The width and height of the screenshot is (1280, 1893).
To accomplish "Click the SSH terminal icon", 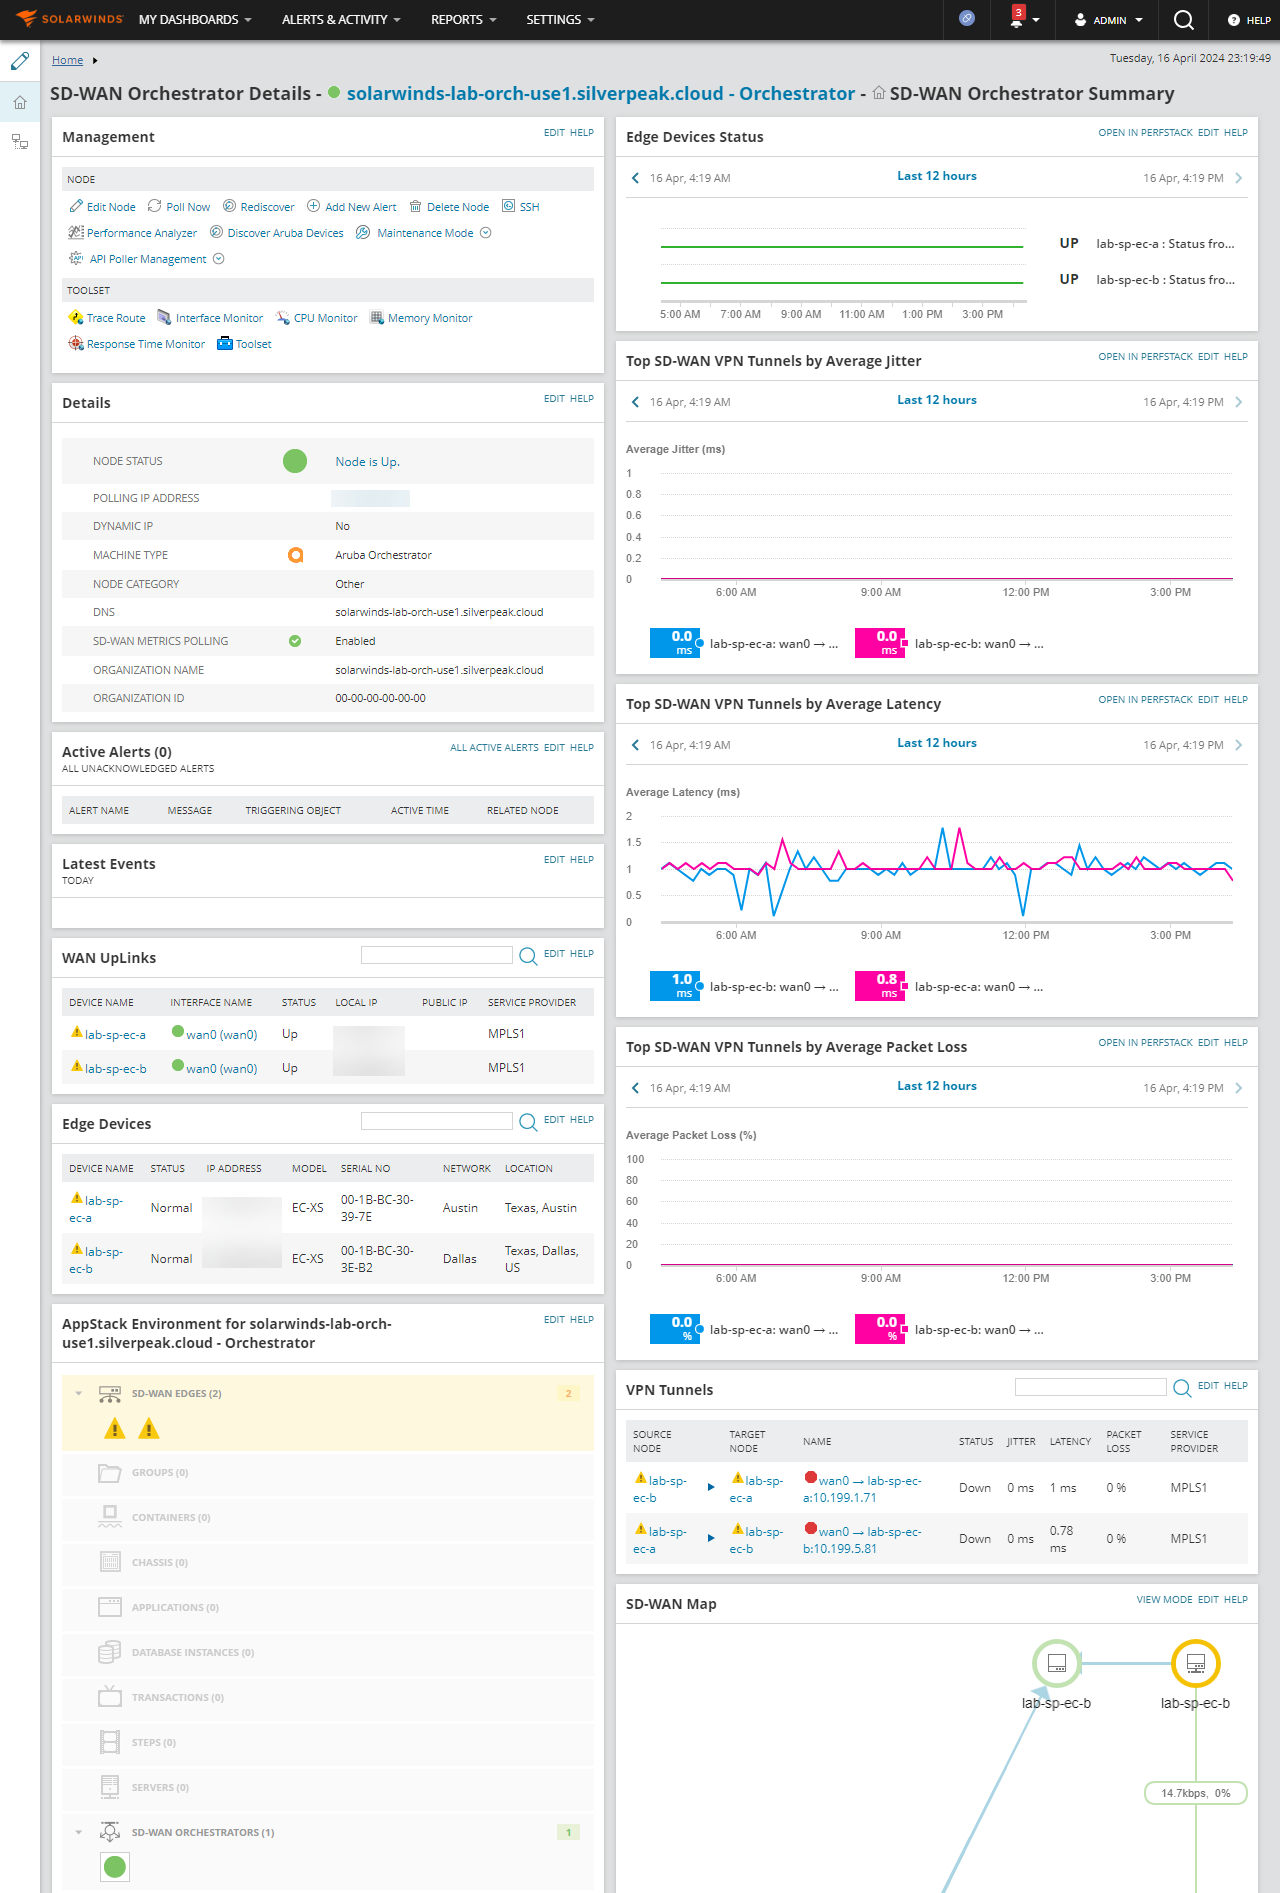I will click(x=509, y=206).
